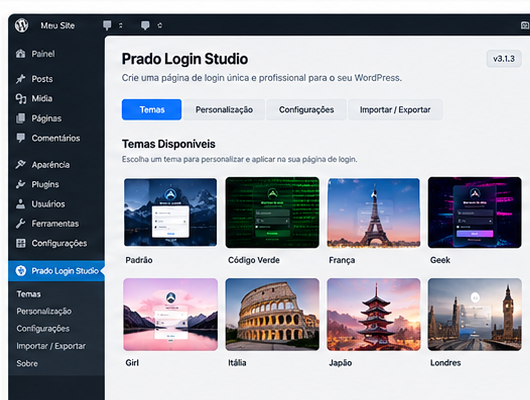The image size is (530, 400).
Task: Open Aparência menu item label
Action: [51, 165]
